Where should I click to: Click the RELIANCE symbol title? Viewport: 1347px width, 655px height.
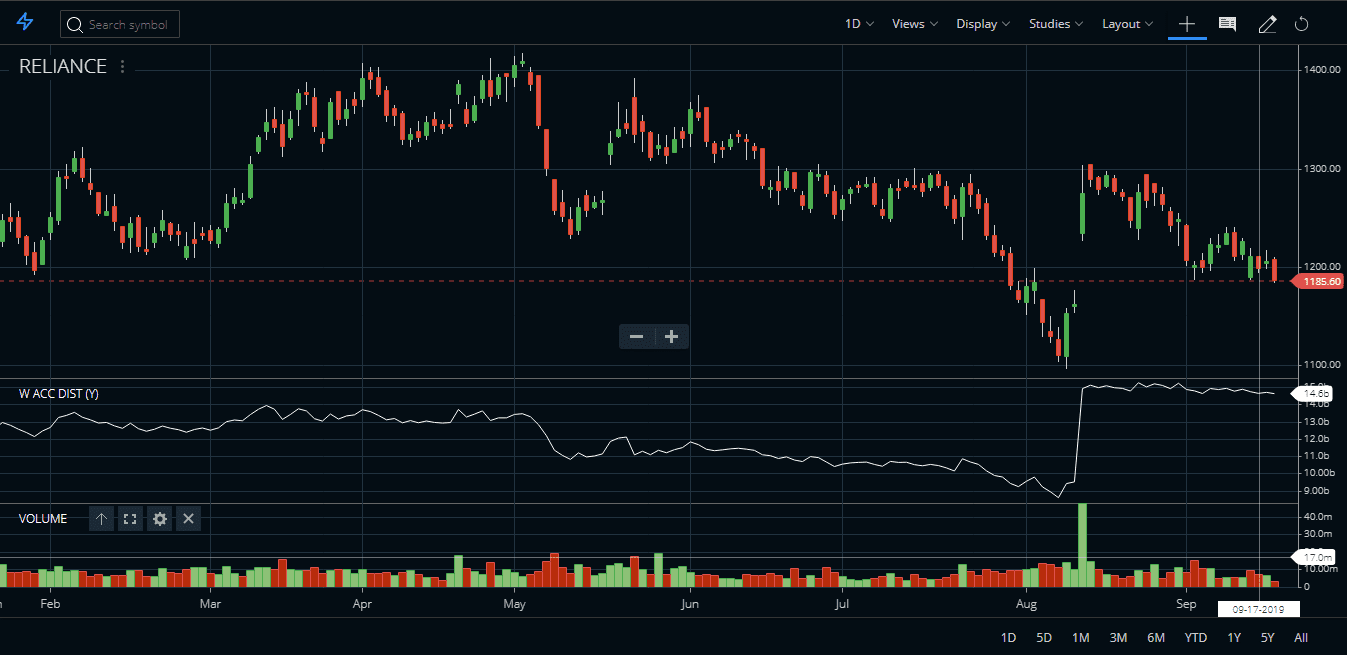coord(63,66)
